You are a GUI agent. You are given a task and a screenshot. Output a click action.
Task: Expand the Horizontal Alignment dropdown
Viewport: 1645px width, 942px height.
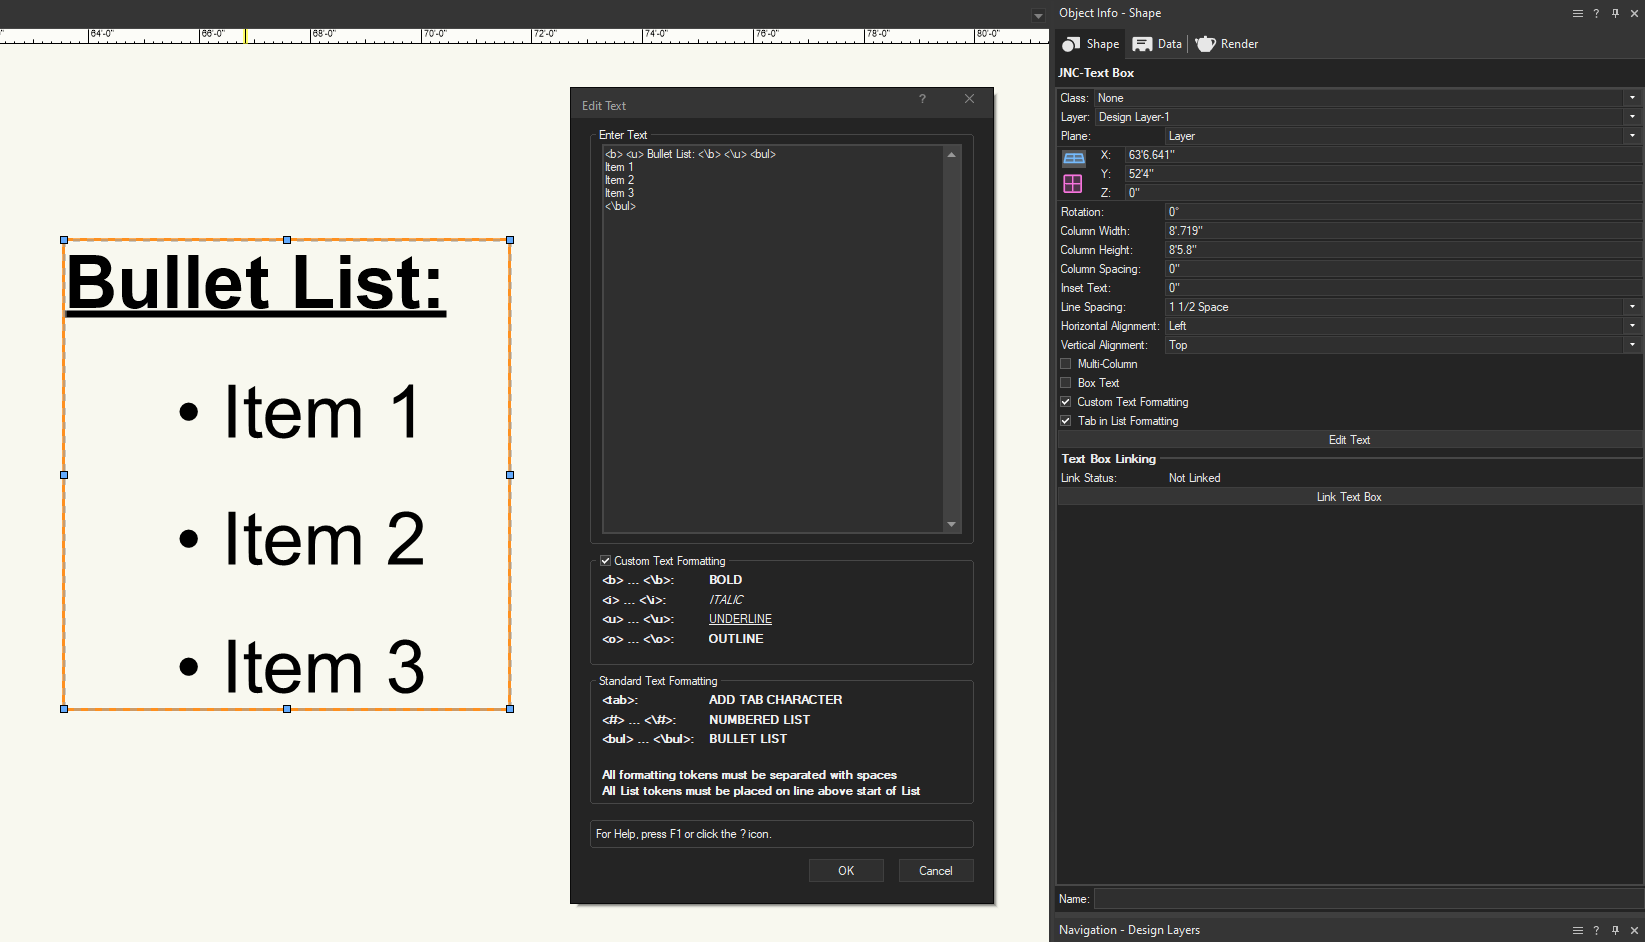tap(1632, 326)
